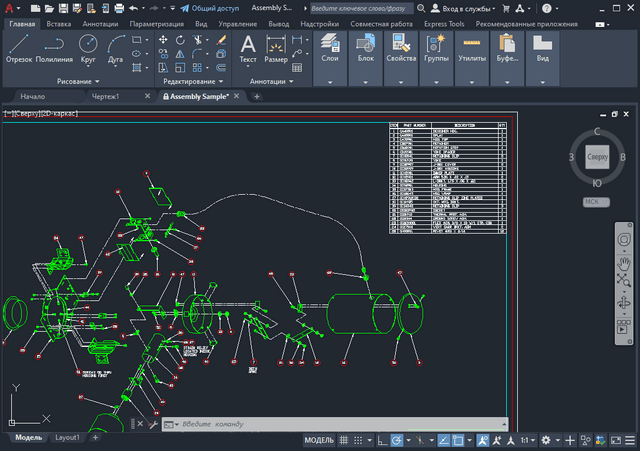Open the МСК coordinate system dropdown

point(597,202)
